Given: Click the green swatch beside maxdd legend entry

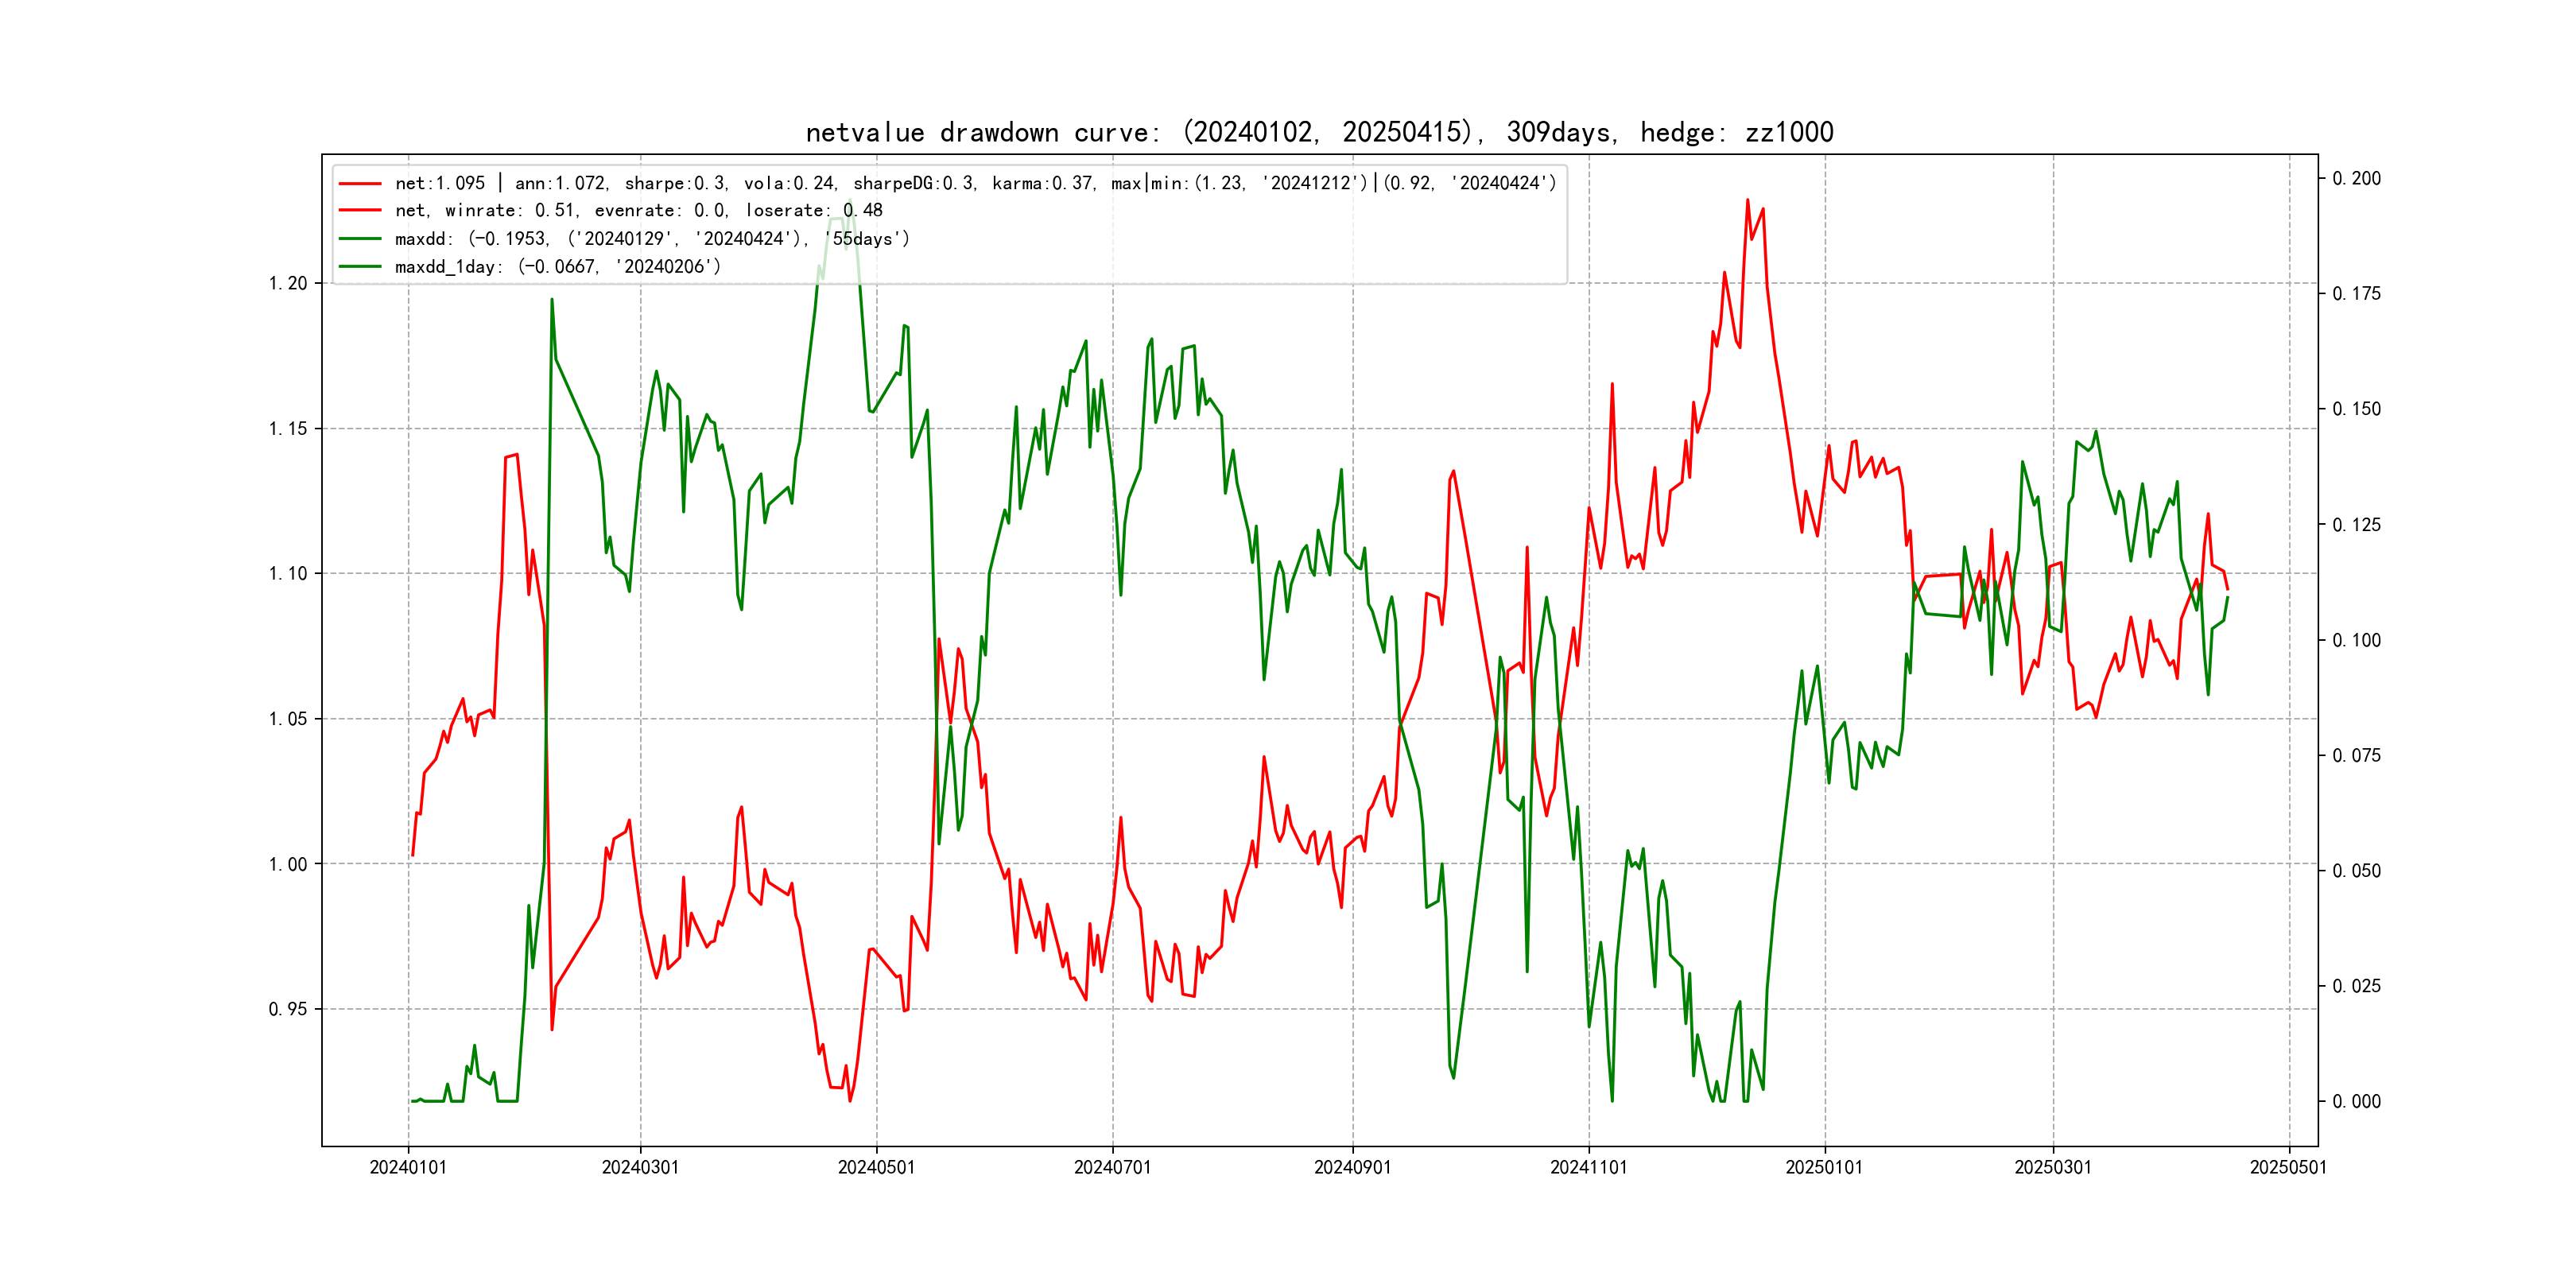Looking at the screenshot, I should click(360, 239).
